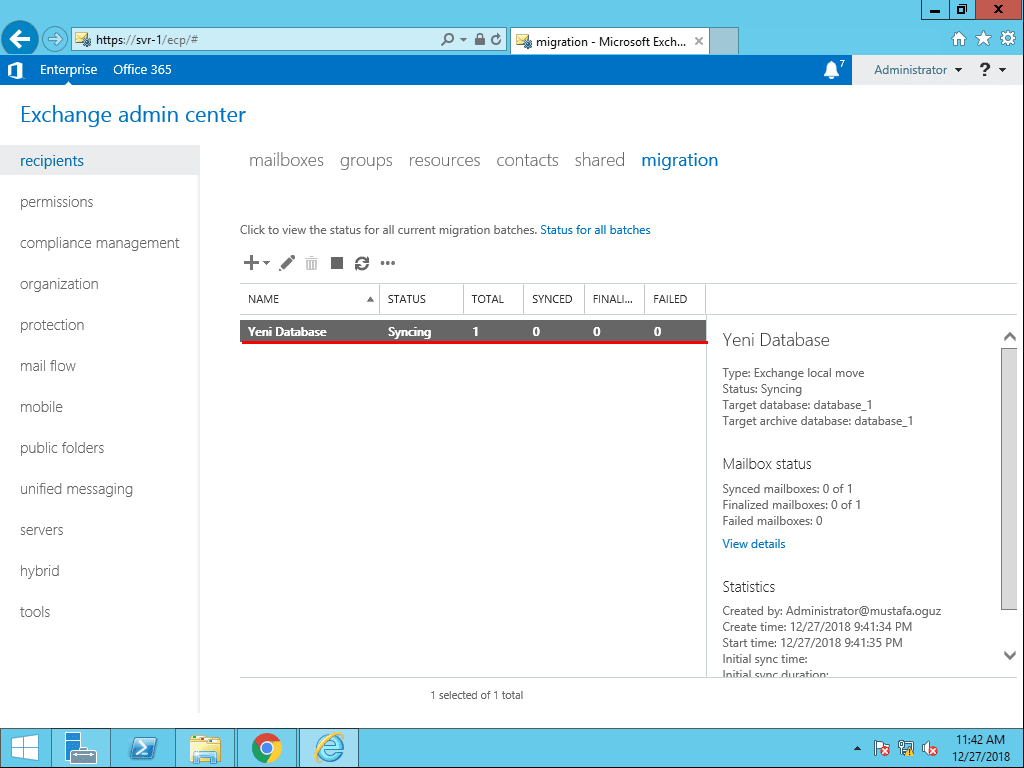Sort by FAILED column header

click(x=675, y=299)
